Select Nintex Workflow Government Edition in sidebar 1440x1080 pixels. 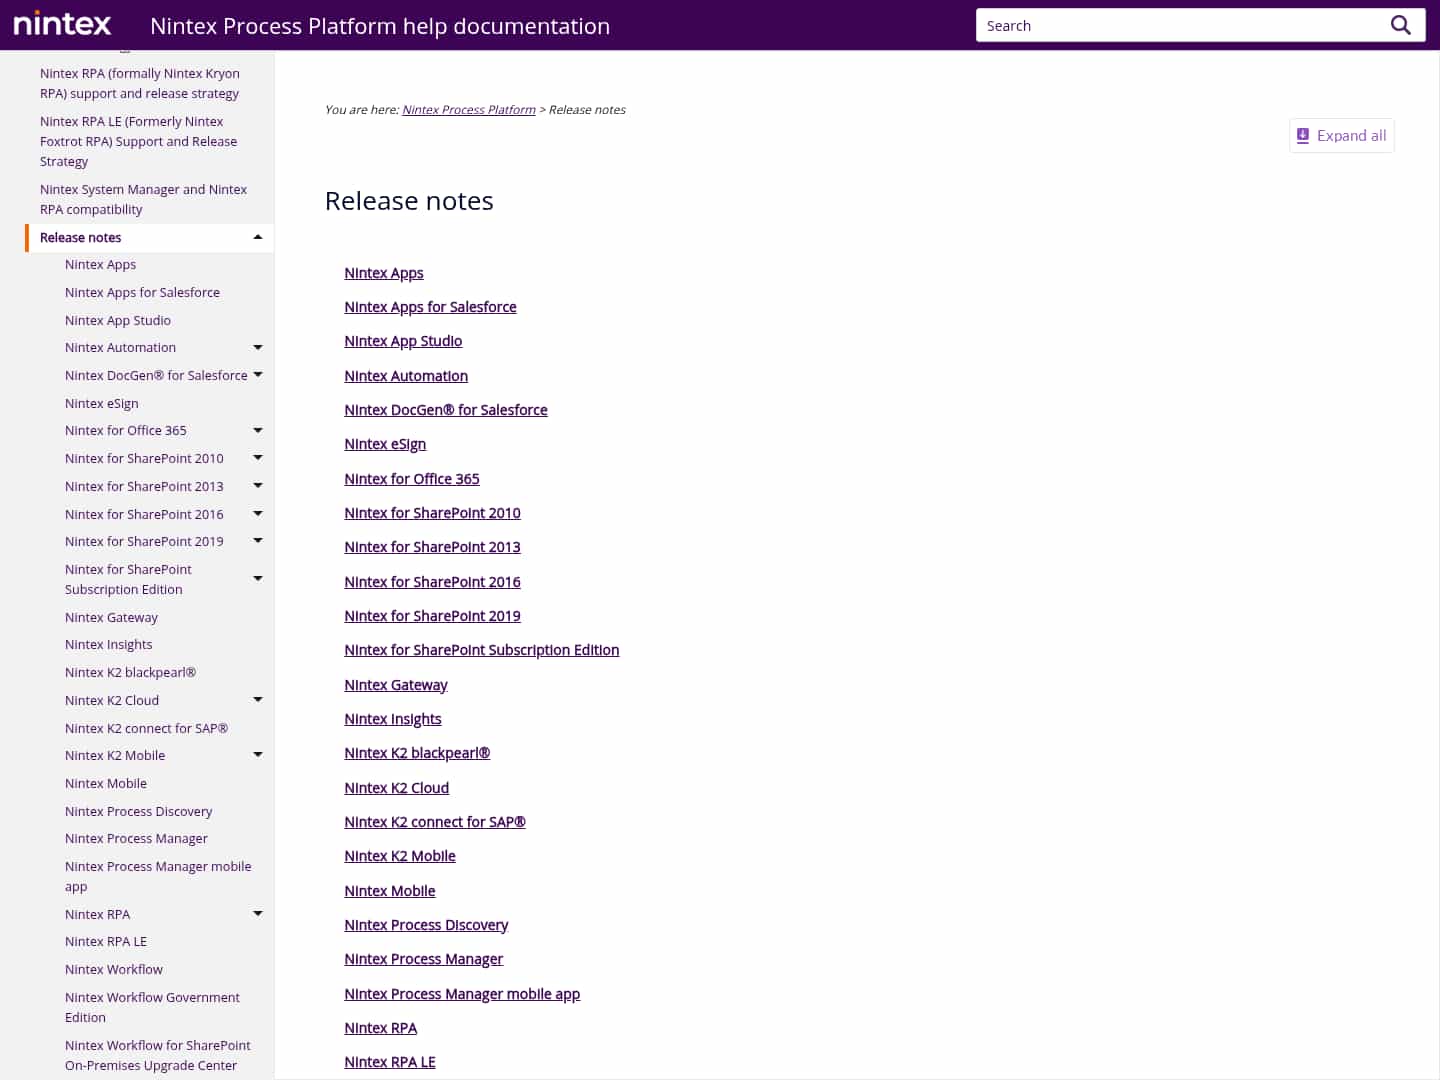coord(152,1007)
